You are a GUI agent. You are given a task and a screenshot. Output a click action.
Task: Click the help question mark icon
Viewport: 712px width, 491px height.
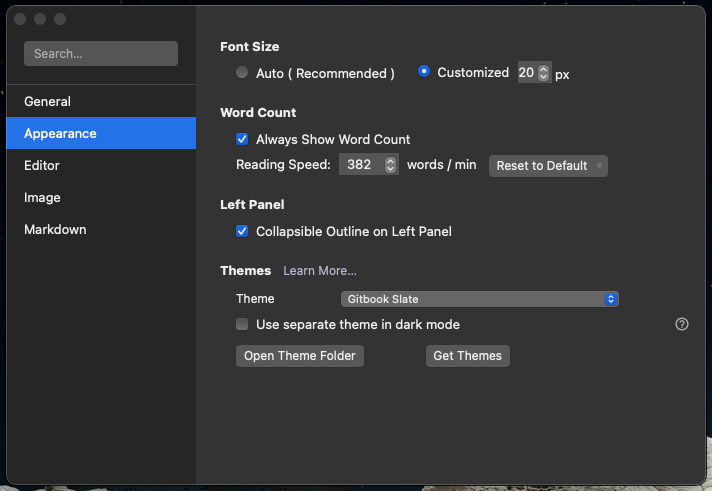(x=682, y=324)
